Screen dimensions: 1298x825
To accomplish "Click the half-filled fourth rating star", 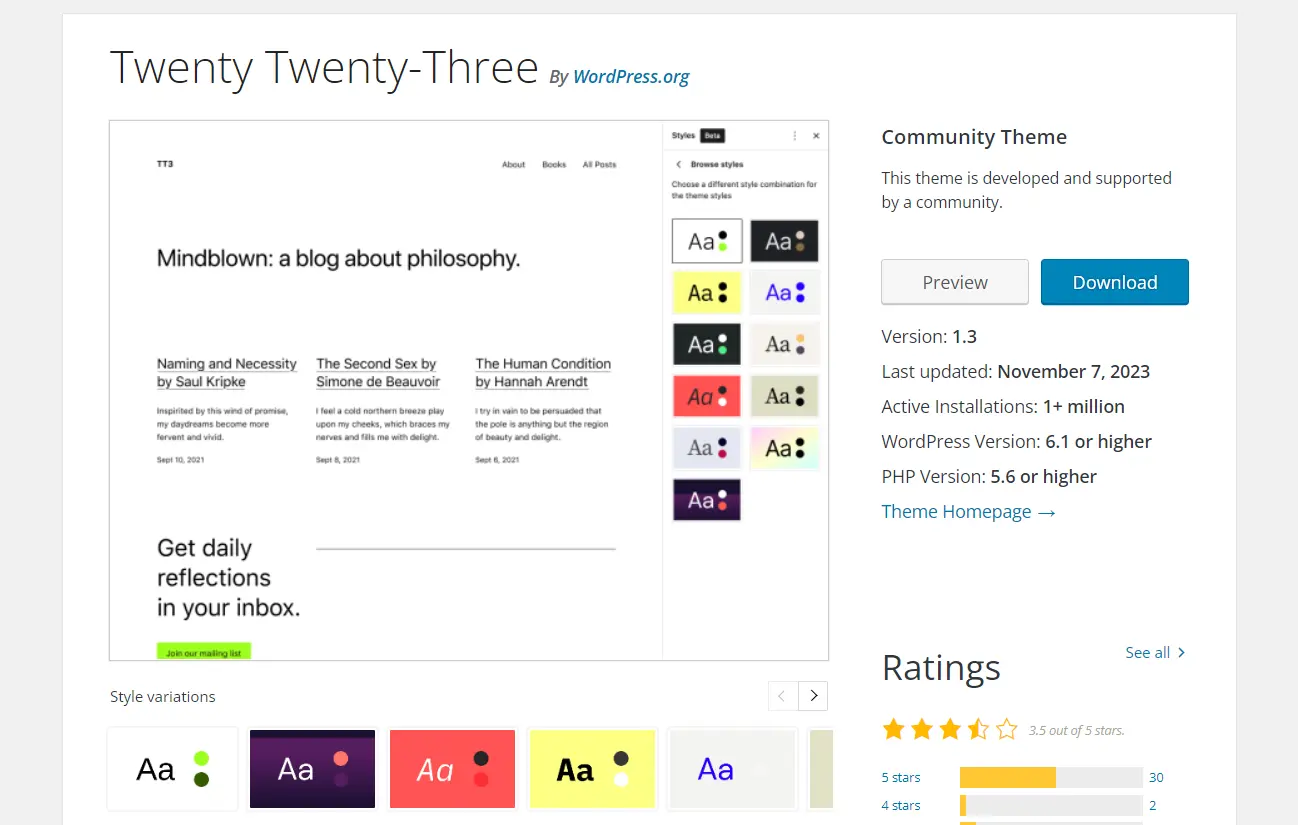I will point(978,729).
